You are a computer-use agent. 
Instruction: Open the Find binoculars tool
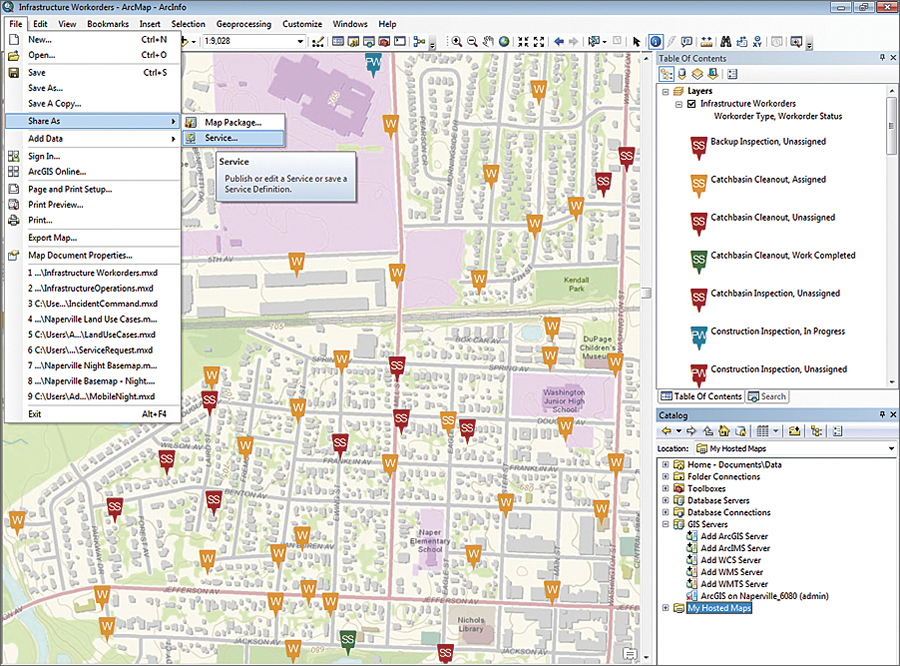click(x=726, y=42)
